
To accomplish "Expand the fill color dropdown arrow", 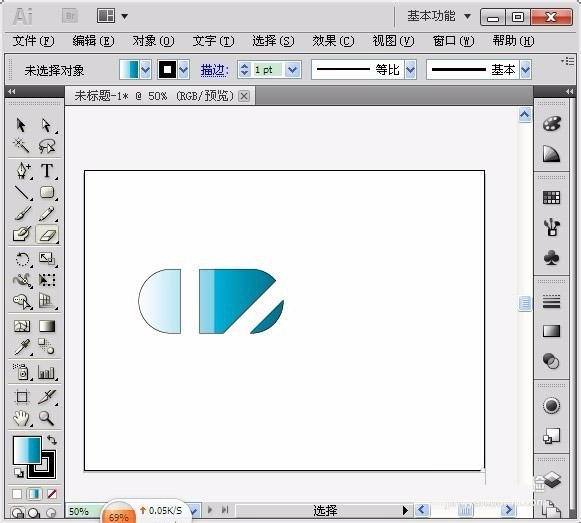I will coord(146,69).
